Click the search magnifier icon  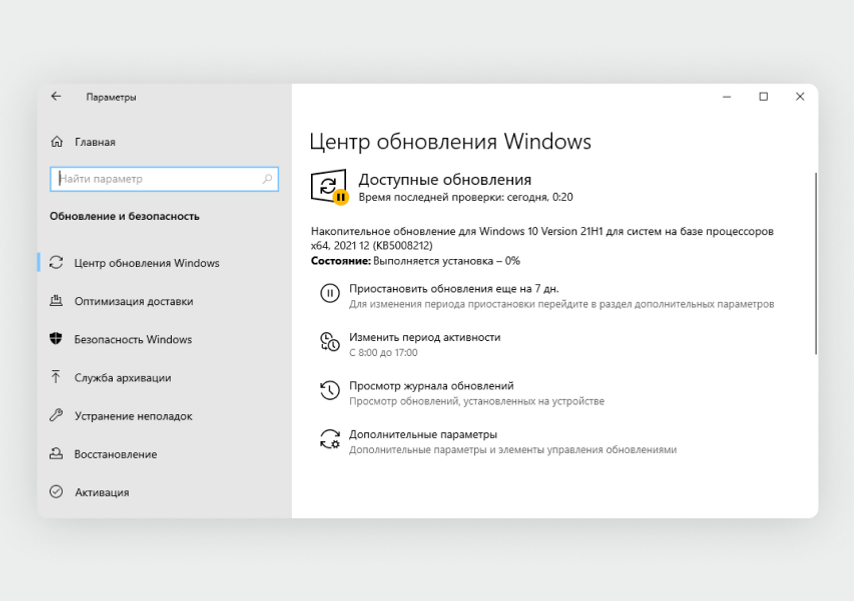[x=267, y=179]
